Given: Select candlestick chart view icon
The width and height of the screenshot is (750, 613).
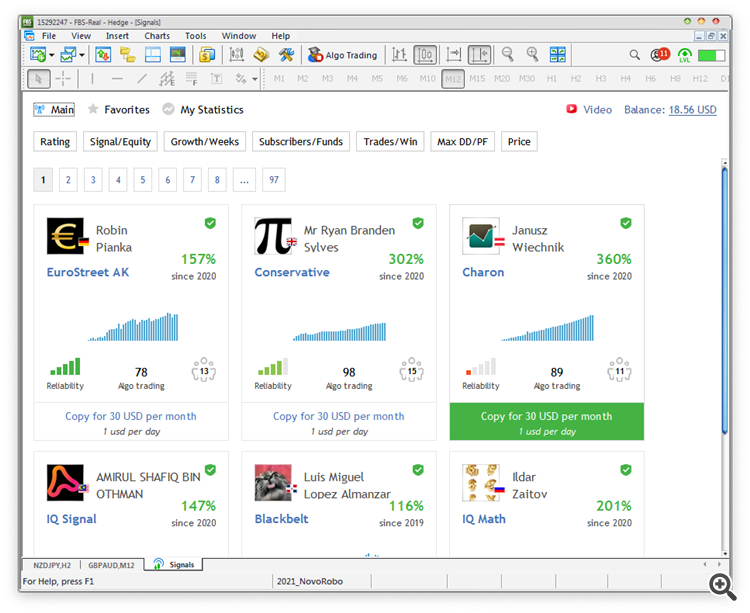Looking at the screenshot, I should (x=425, y=55).
